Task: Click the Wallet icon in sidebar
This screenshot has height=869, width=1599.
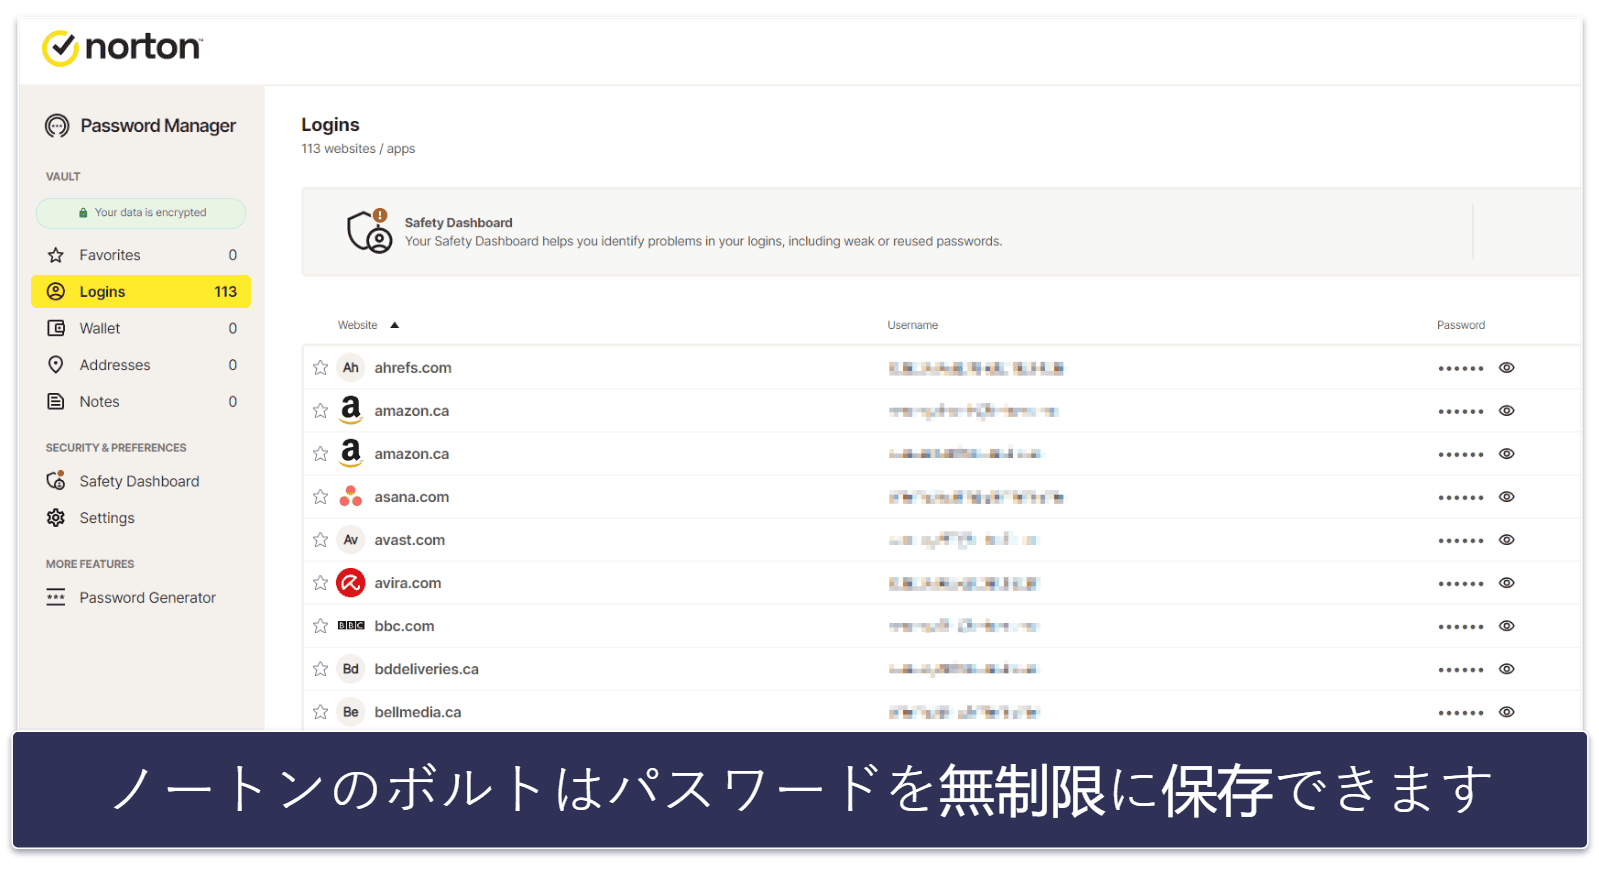Action: [x=56, y=328]
